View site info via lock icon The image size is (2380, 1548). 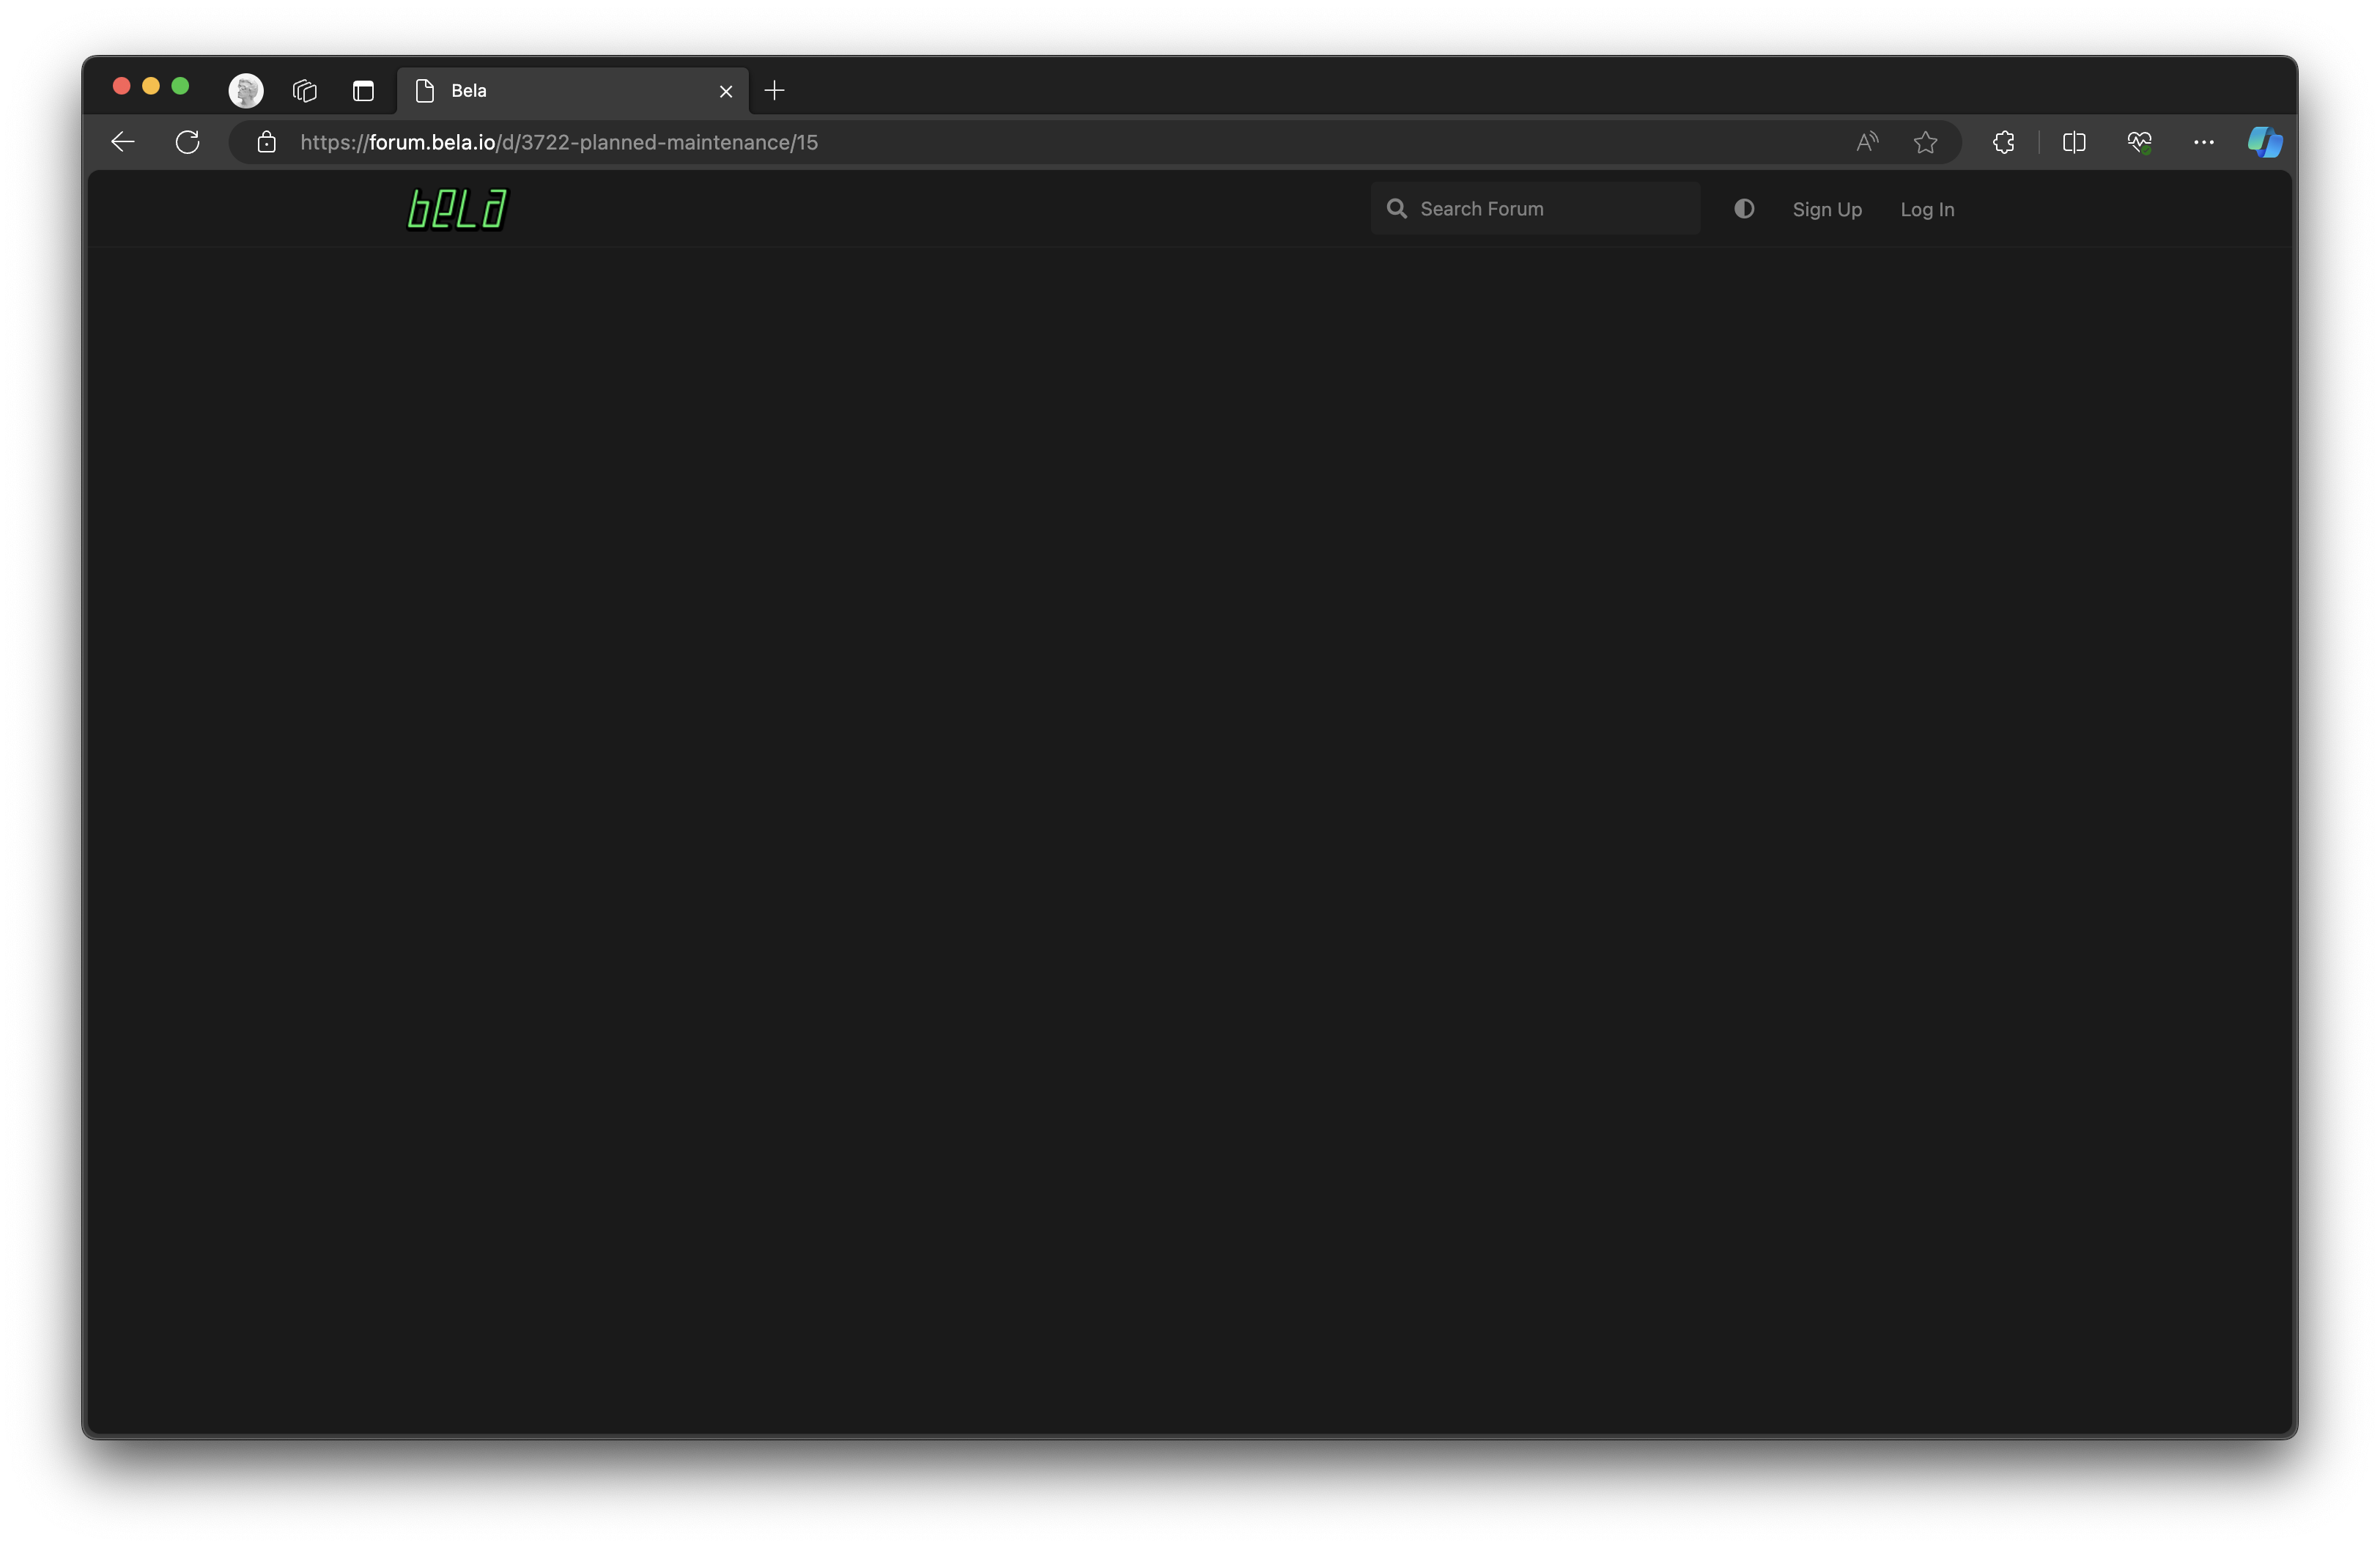point(266,142)
